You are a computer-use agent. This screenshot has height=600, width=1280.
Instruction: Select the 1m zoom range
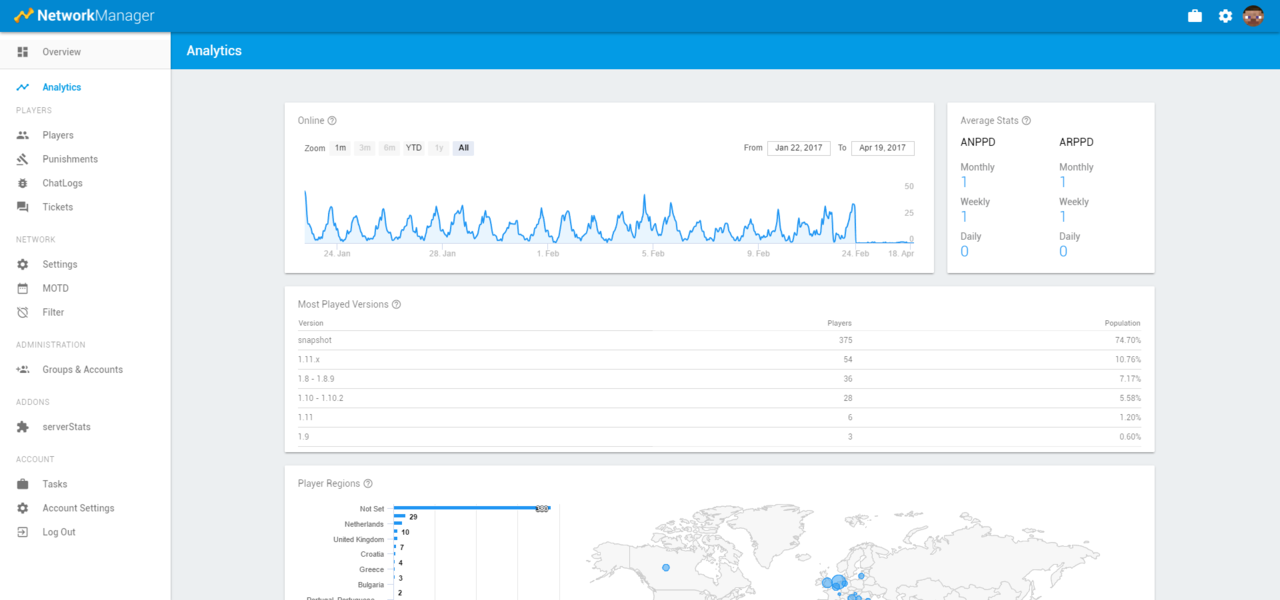340,148
